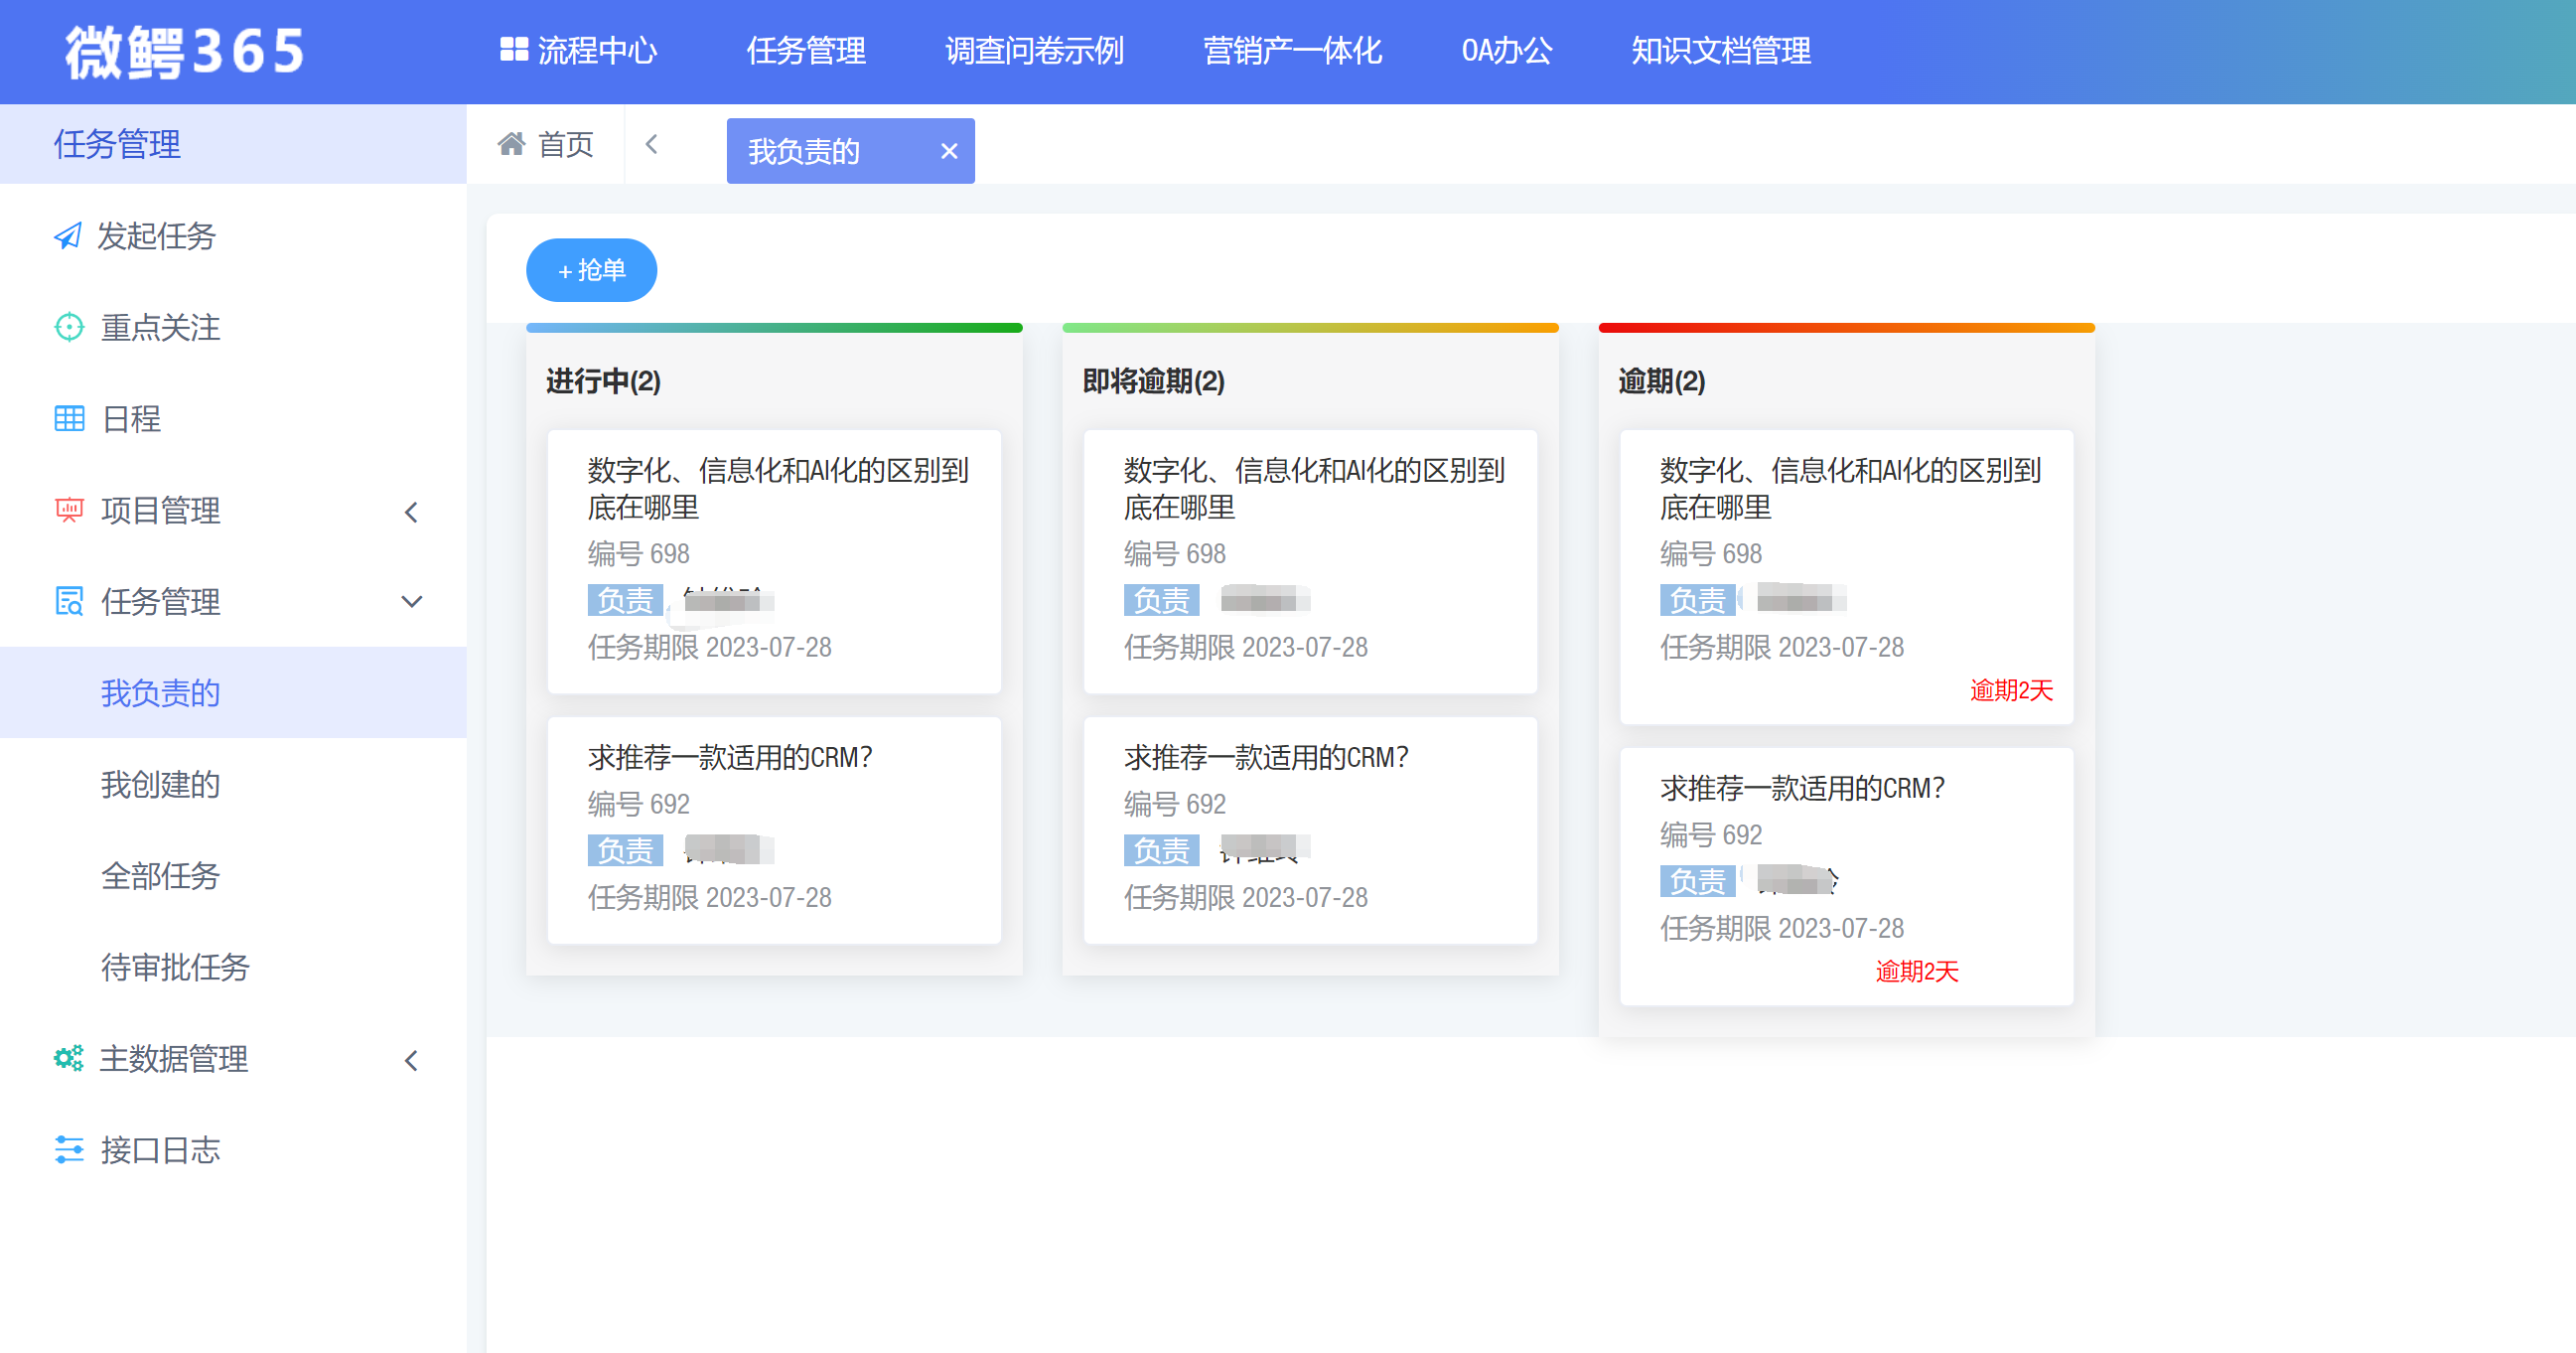This screenshot has height=1353, width=2576.
Task: Click the presentation icon for 项目管理
Action: (69, 510)
